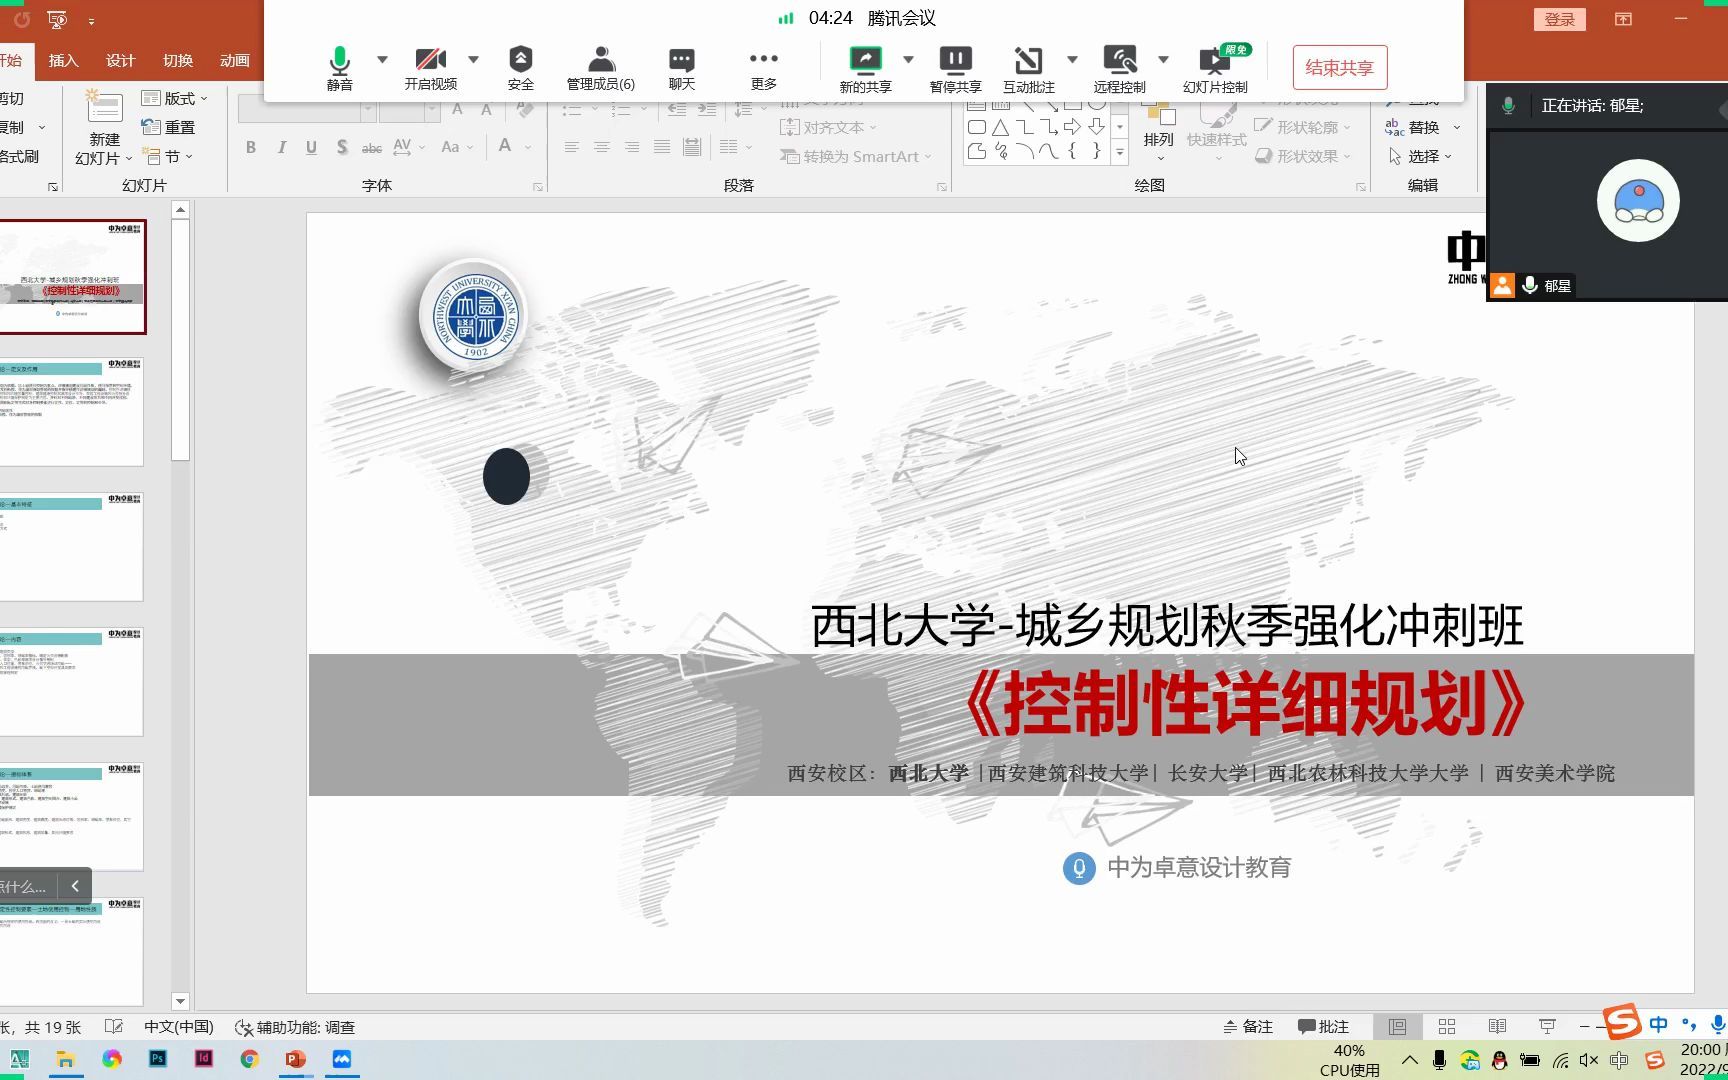Switch to slide sorter view icon
Screen dimensions: 1728x1080
tap(1446, 1026)
